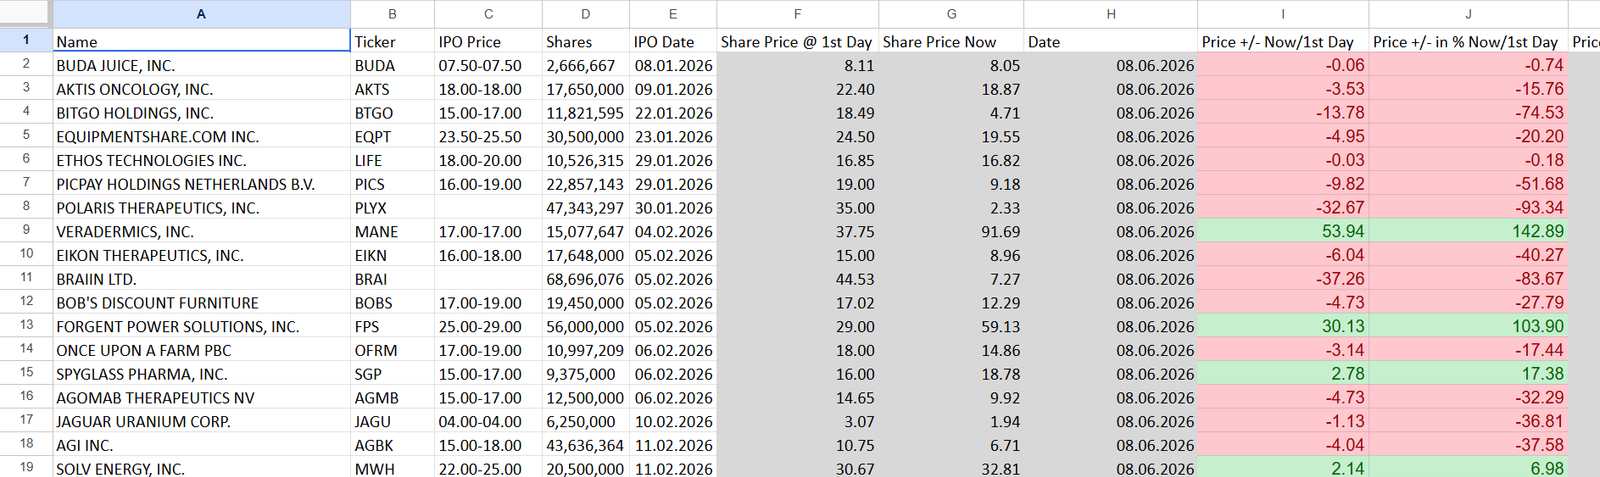Select the cell 'BUDA JUICE, INC.'
This screenshot has height=477, width=1600.
[x=201, y=65]
